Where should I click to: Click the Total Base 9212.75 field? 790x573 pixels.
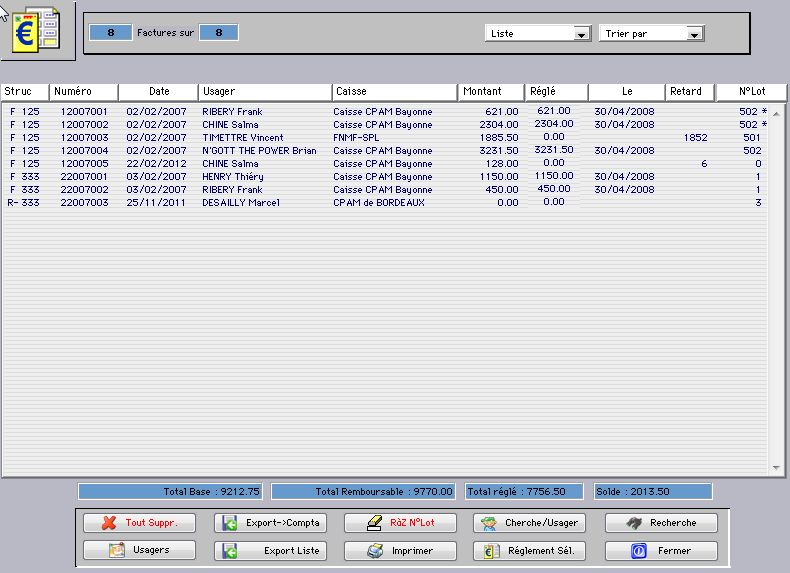(170, 491)
